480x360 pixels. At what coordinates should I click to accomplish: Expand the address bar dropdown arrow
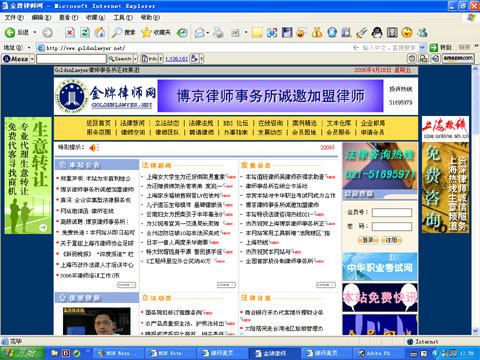[x=422, y=48]
